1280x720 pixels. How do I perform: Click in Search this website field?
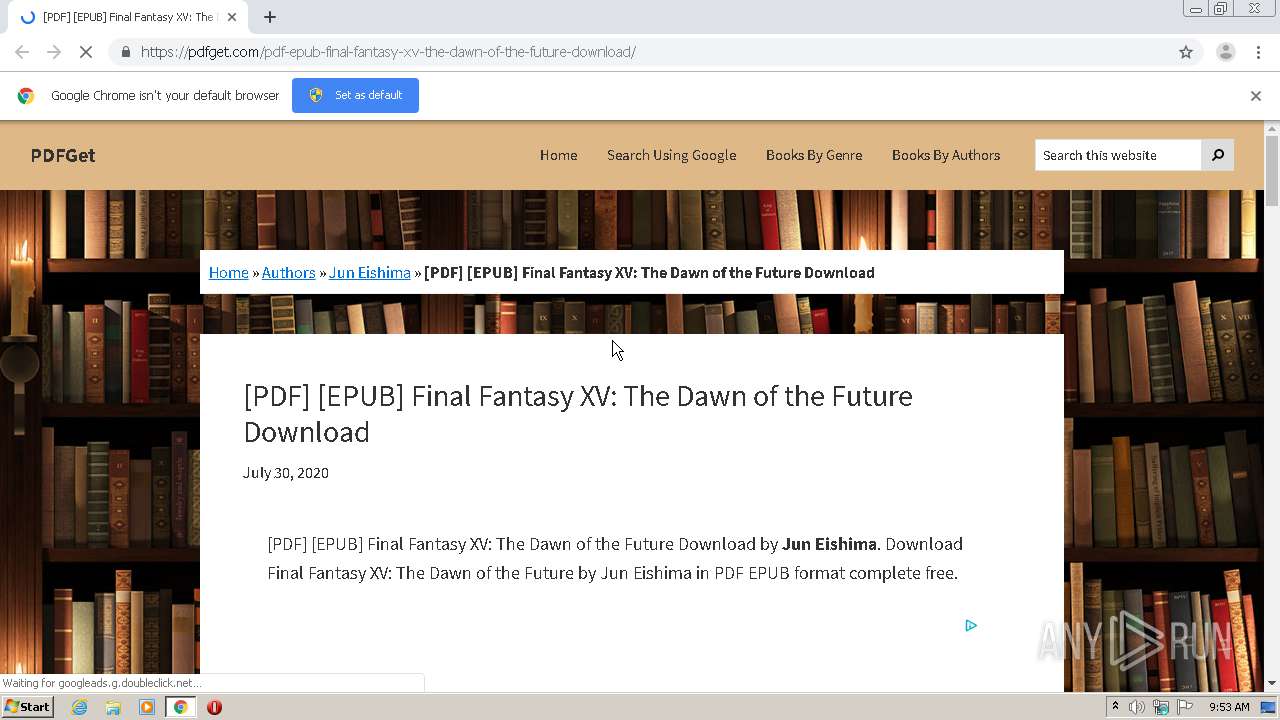(x=1118, y=155)
